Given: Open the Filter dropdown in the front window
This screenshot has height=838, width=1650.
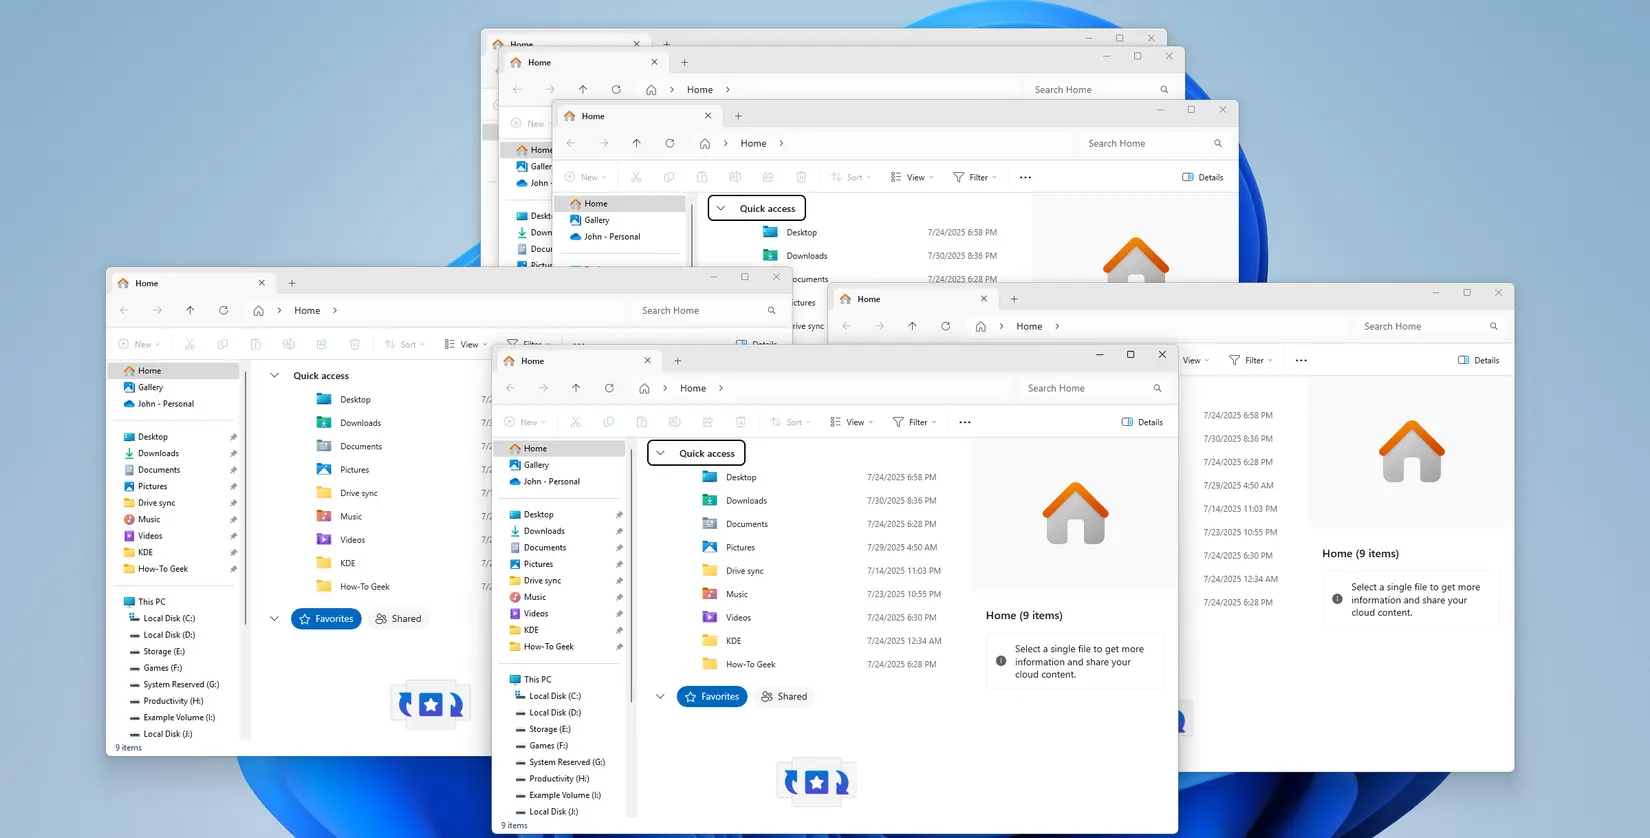Looking at the screenshot, I should coord(914,422).
